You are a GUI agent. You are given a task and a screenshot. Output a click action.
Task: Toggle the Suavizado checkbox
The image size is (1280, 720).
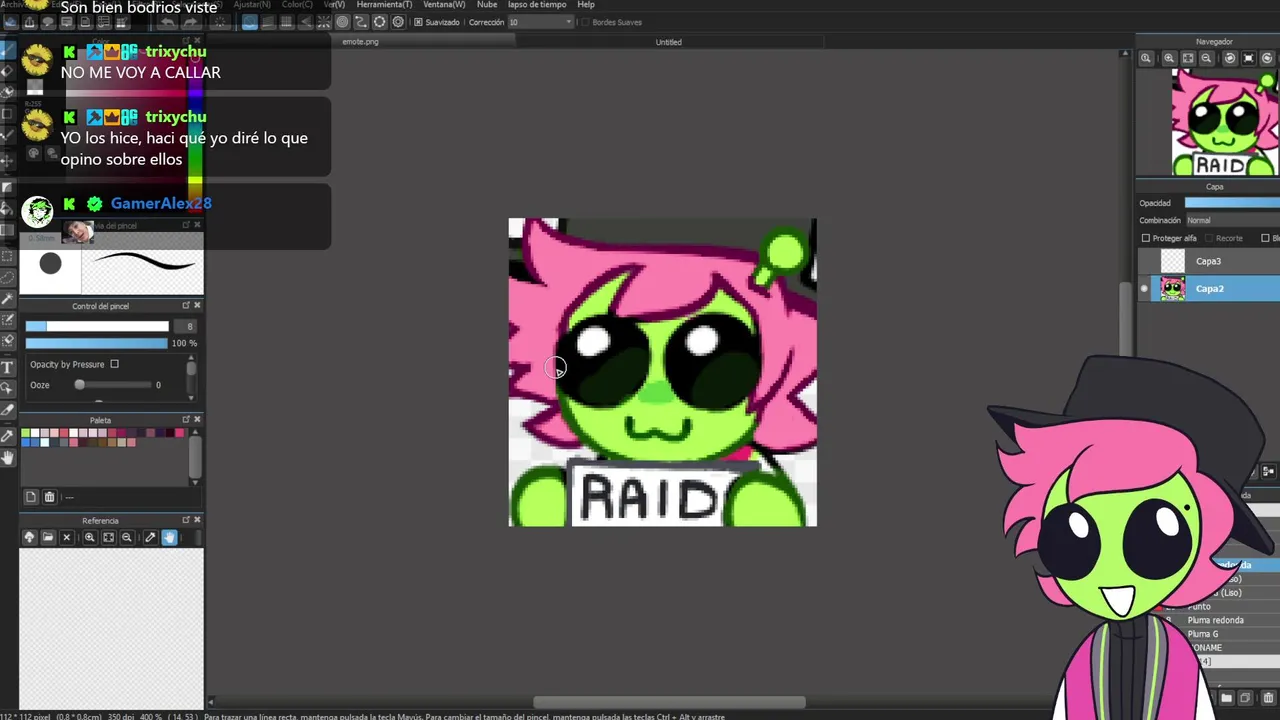[x=418, y=22]
